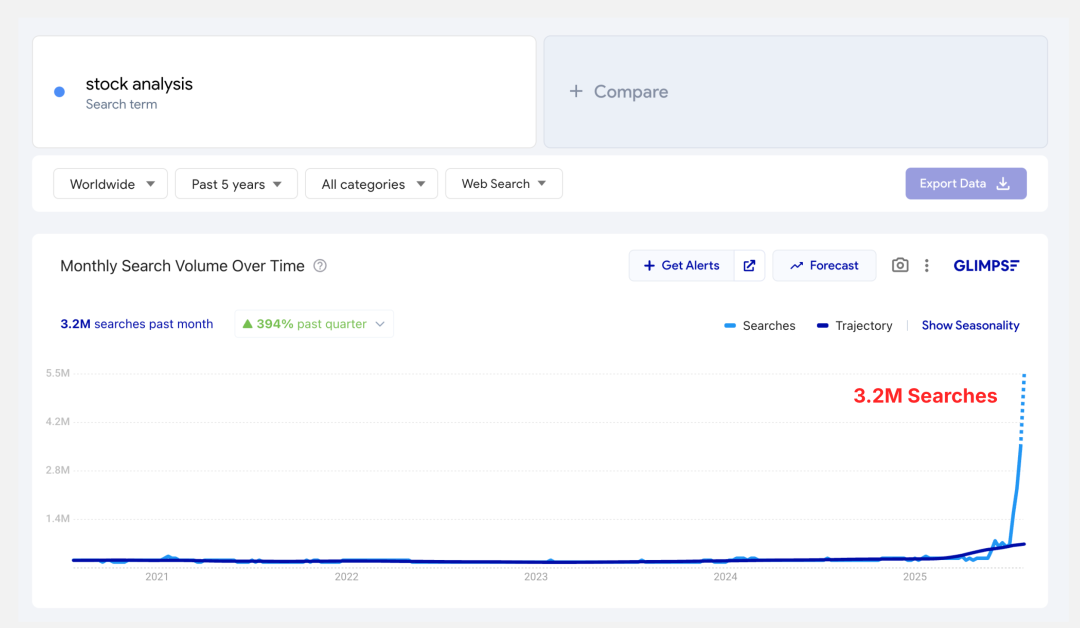
Task: Click the stock analysis search term field
Action: (x=284, y=92)
